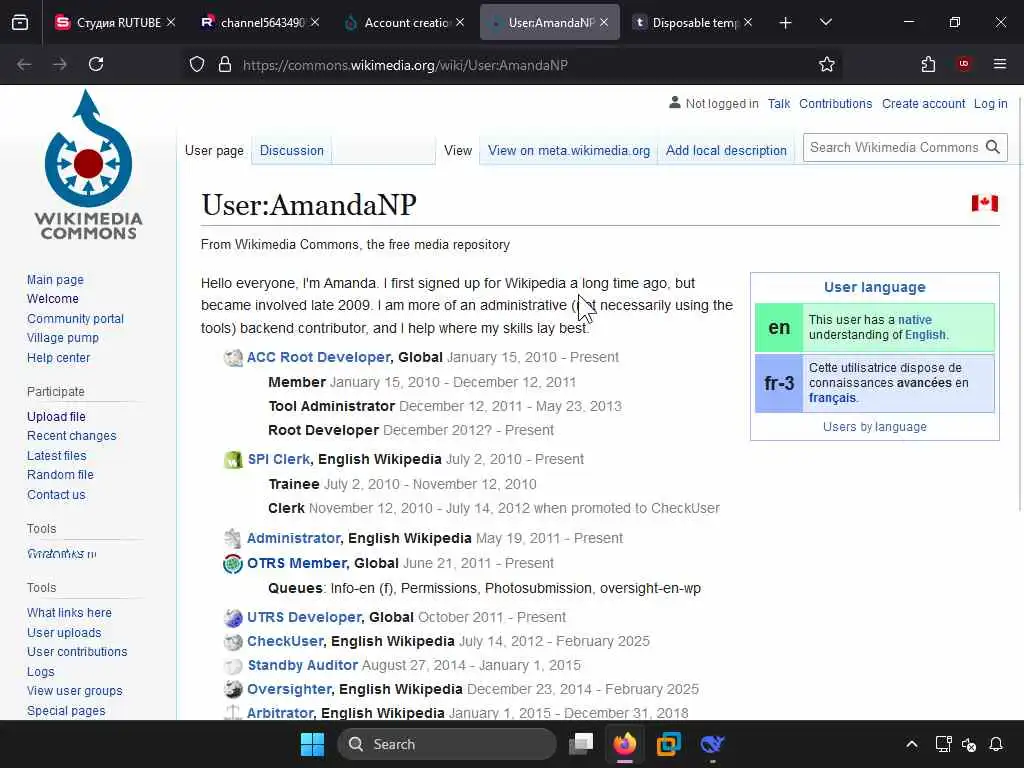Click the OTRS Member globe icon
The image size is (1024, 768).
coord(232,564)
